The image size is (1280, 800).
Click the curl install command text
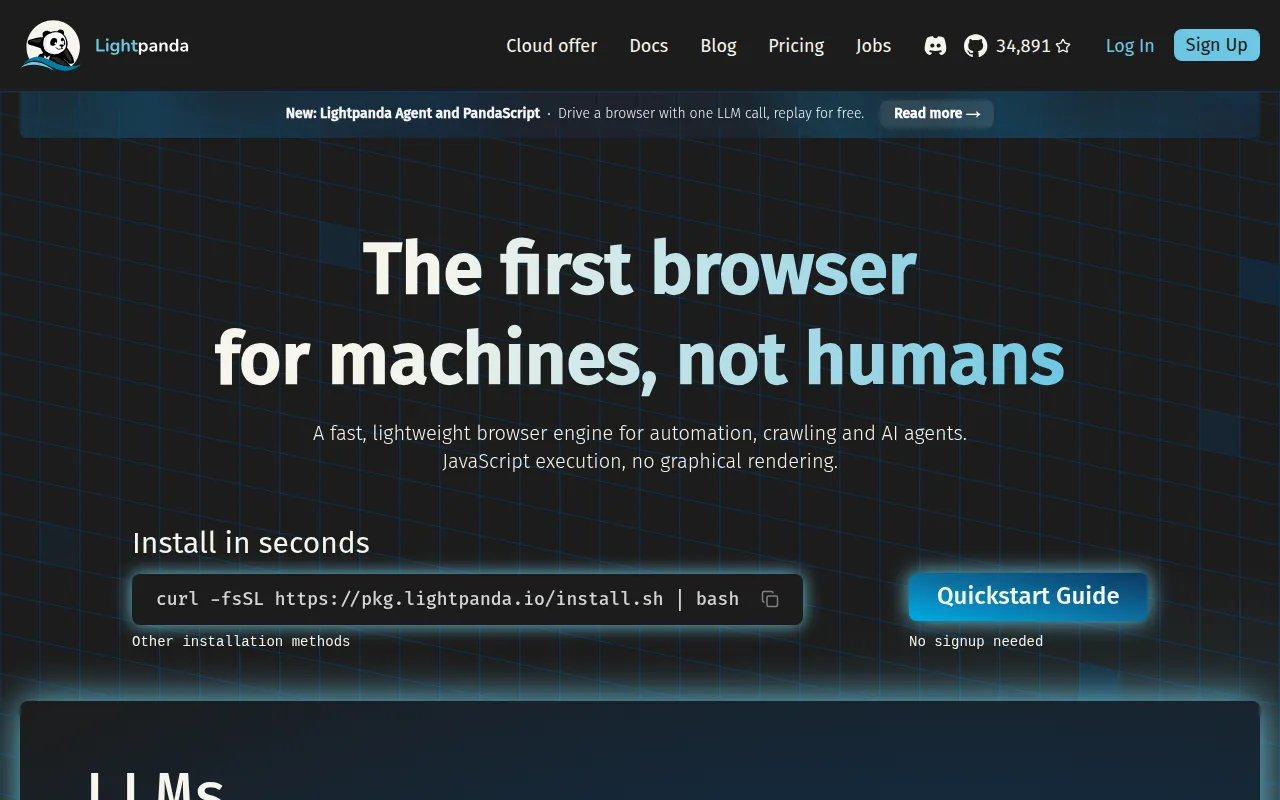click(448, 599)
